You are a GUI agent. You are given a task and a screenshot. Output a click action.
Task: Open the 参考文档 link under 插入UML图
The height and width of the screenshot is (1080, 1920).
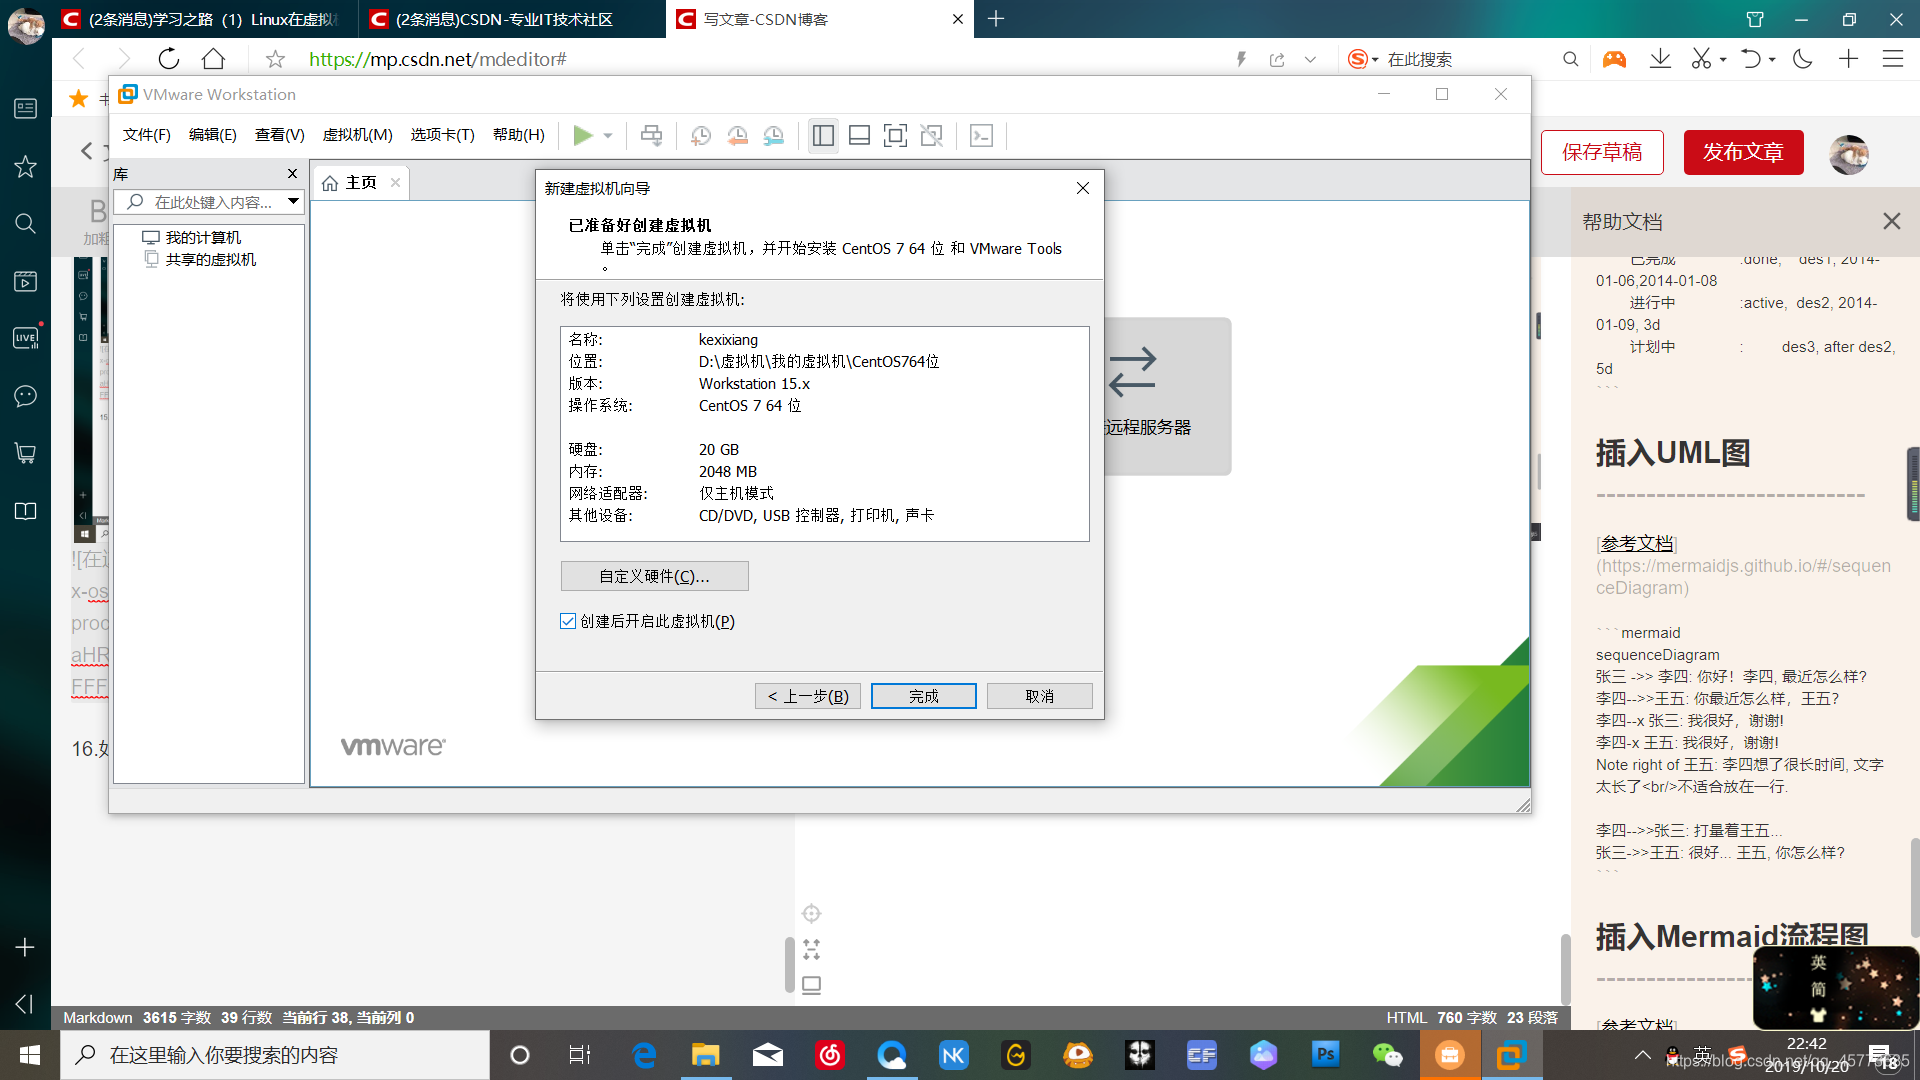pos(1637,543)
